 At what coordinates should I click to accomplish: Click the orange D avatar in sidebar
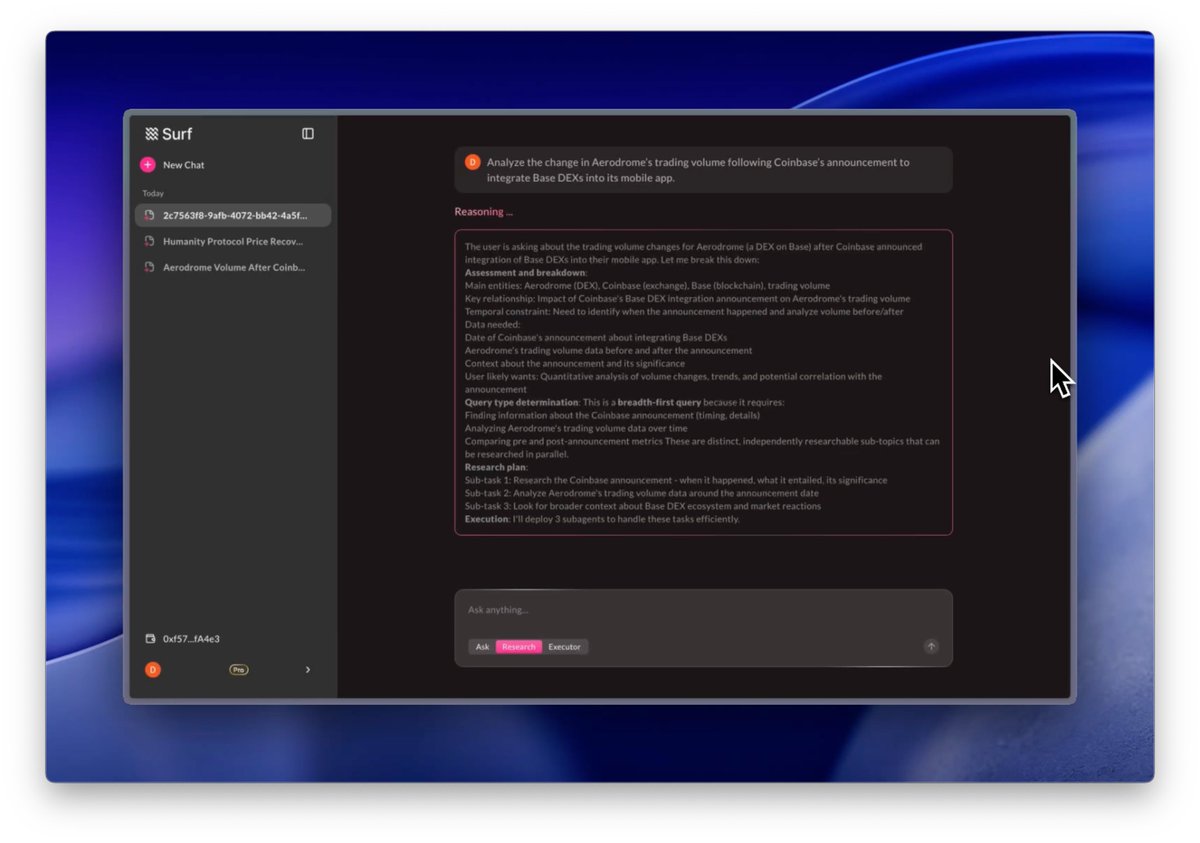tap(153, 670)
